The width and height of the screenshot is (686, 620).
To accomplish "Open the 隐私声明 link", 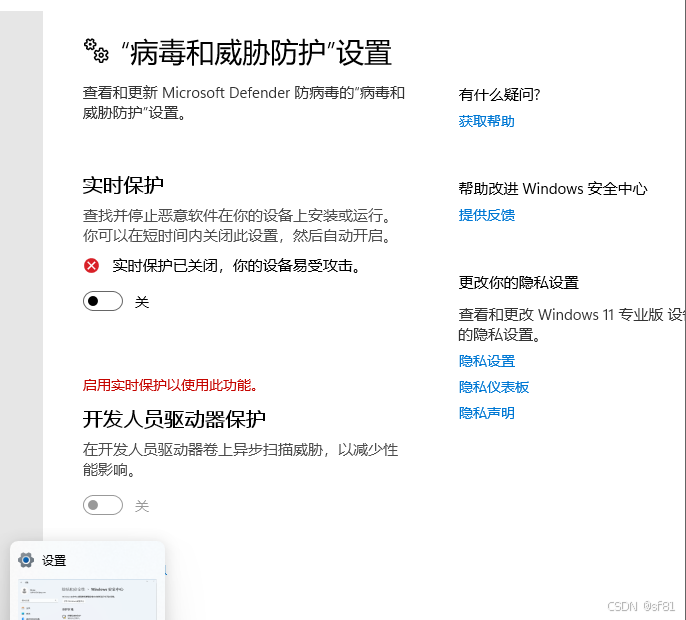I will pyautogui.click(x=486, y=413).
